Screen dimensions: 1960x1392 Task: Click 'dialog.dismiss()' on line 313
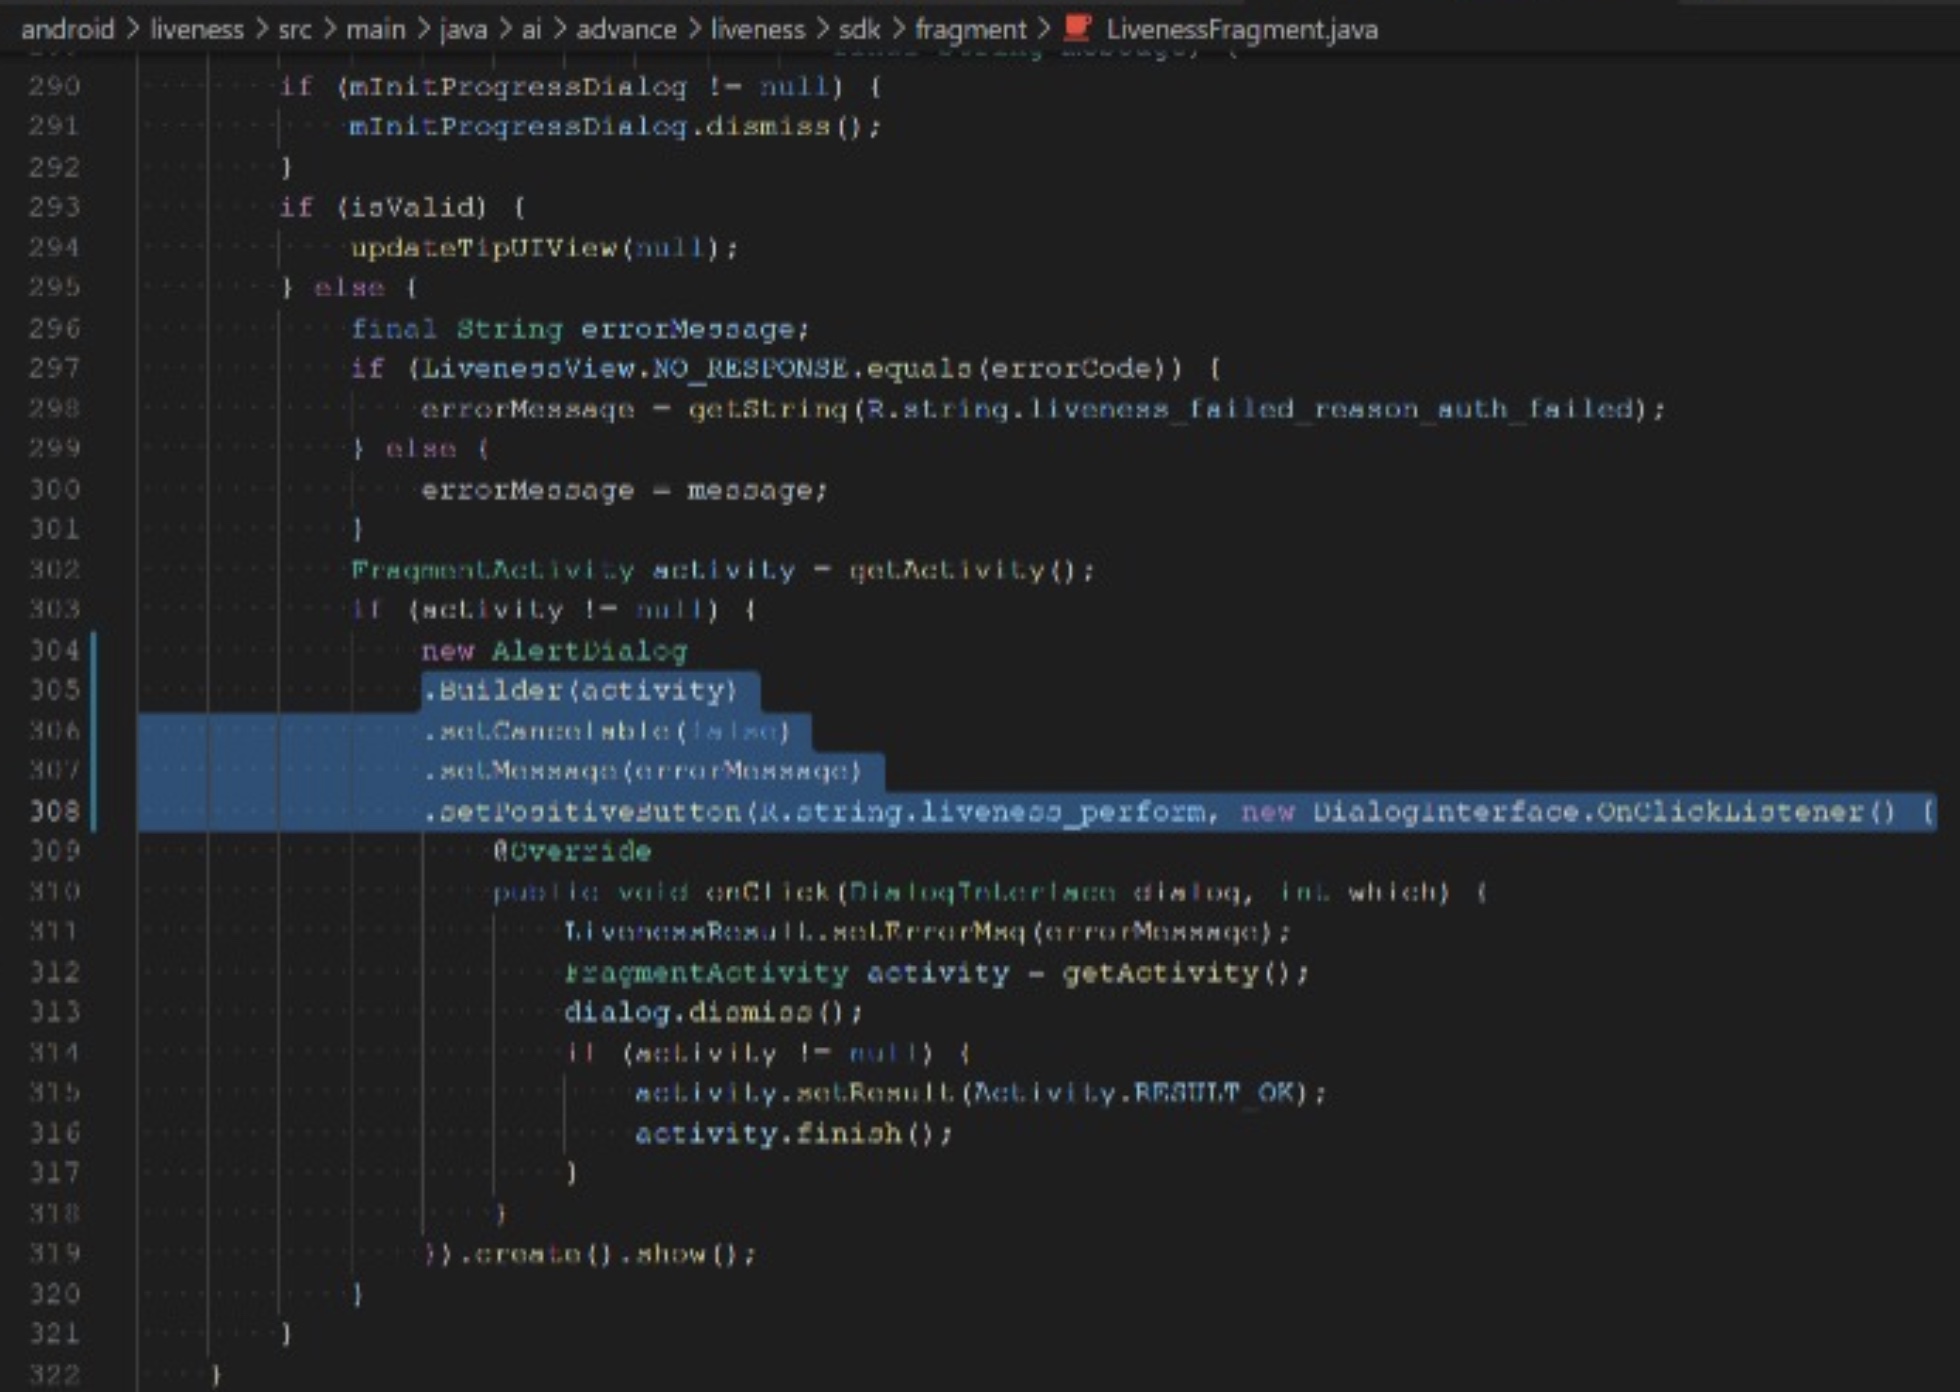(x=712, y=1013)
